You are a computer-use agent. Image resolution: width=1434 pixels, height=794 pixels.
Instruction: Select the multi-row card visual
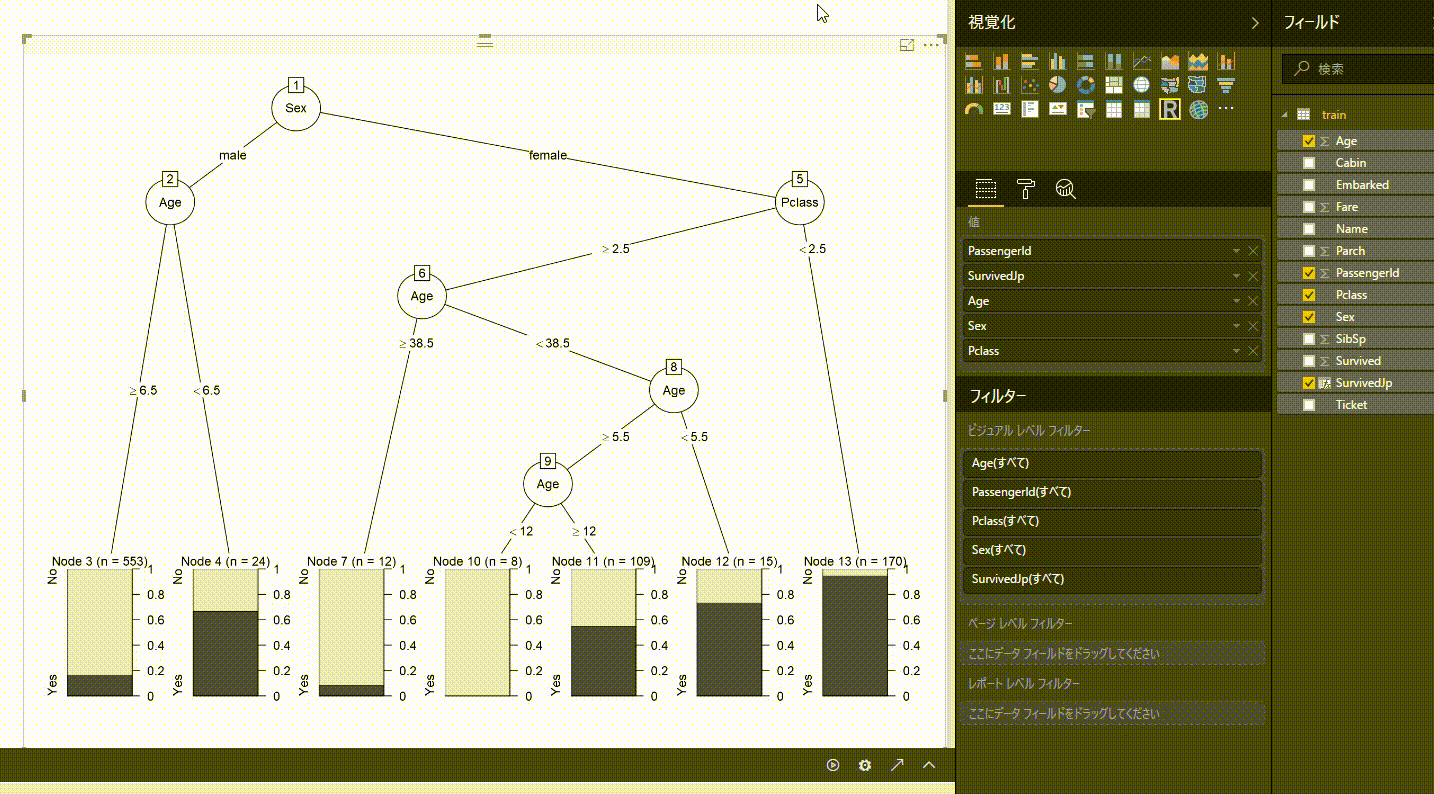[1030, 109]
